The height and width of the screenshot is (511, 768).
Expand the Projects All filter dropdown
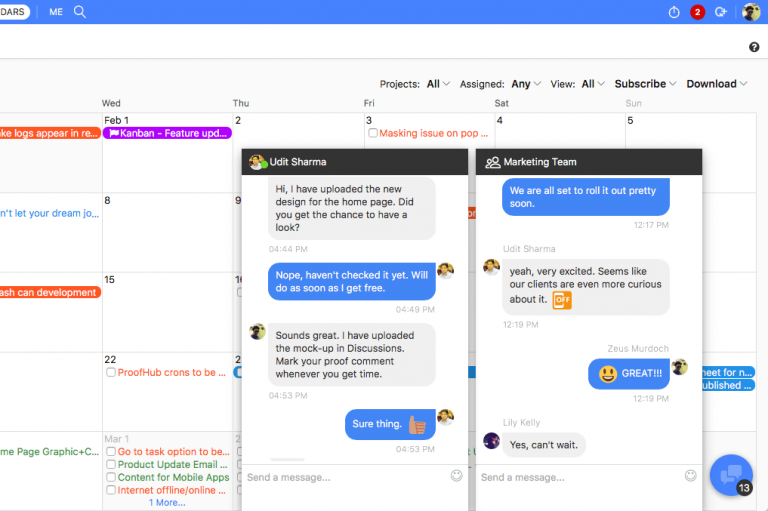438,84
